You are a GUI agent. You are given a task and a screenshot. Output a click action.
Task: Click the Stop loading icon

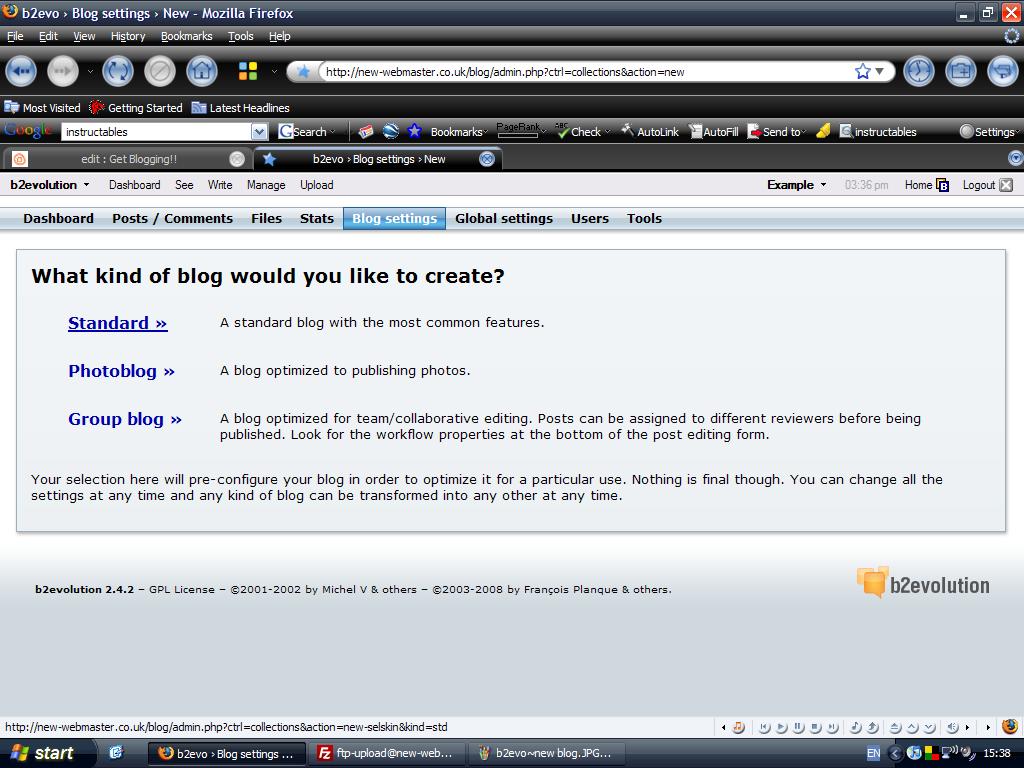pyautogui.click(x=160, y=71)
